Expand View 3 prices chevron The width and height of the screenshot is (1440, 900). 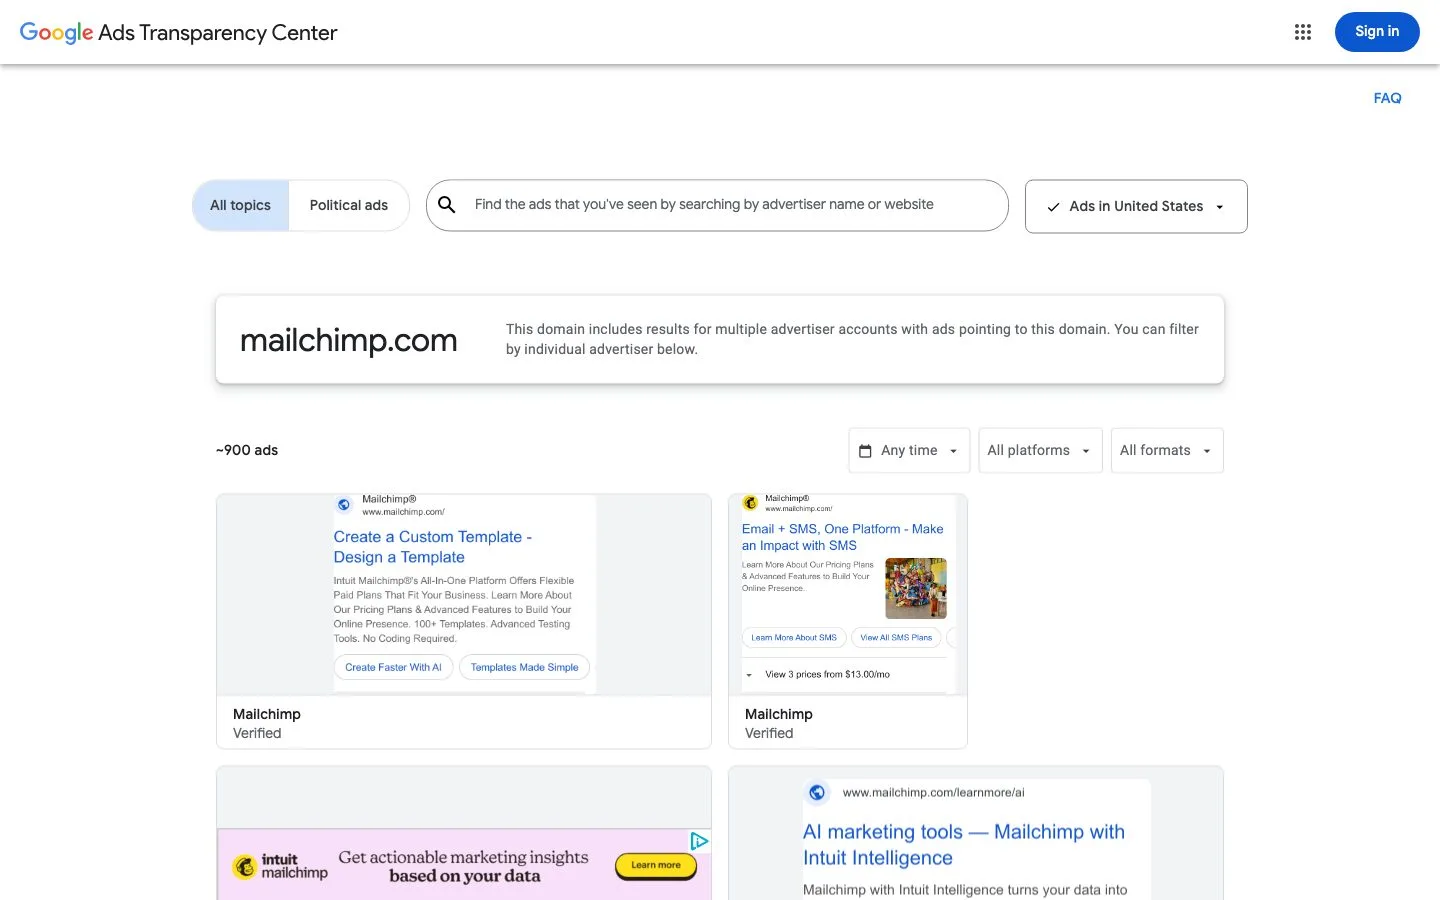pyautogui.click(x=749, y=675)
